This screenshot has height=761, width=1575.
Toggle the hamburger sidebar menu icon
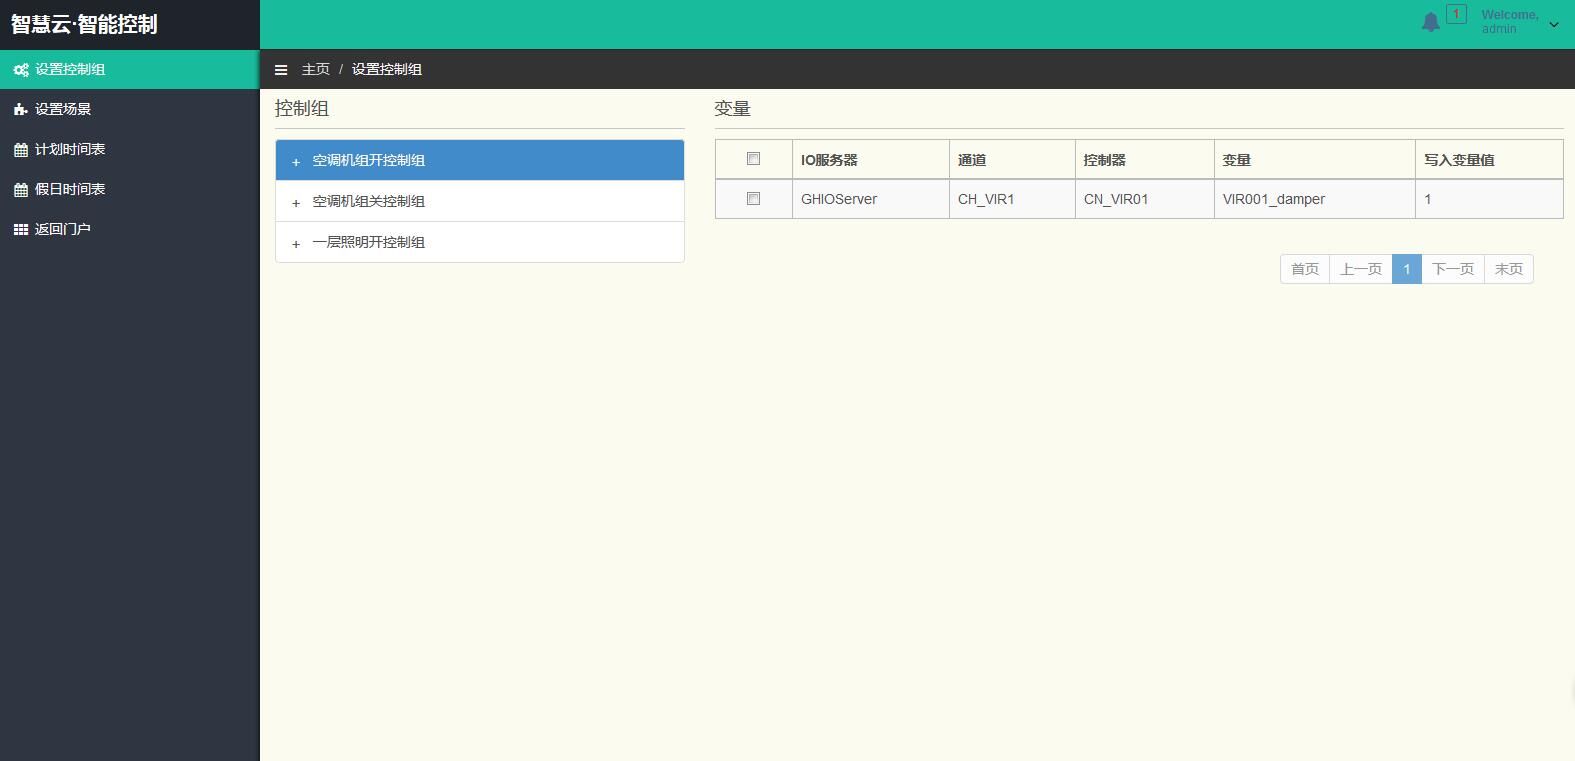(281, 70)
